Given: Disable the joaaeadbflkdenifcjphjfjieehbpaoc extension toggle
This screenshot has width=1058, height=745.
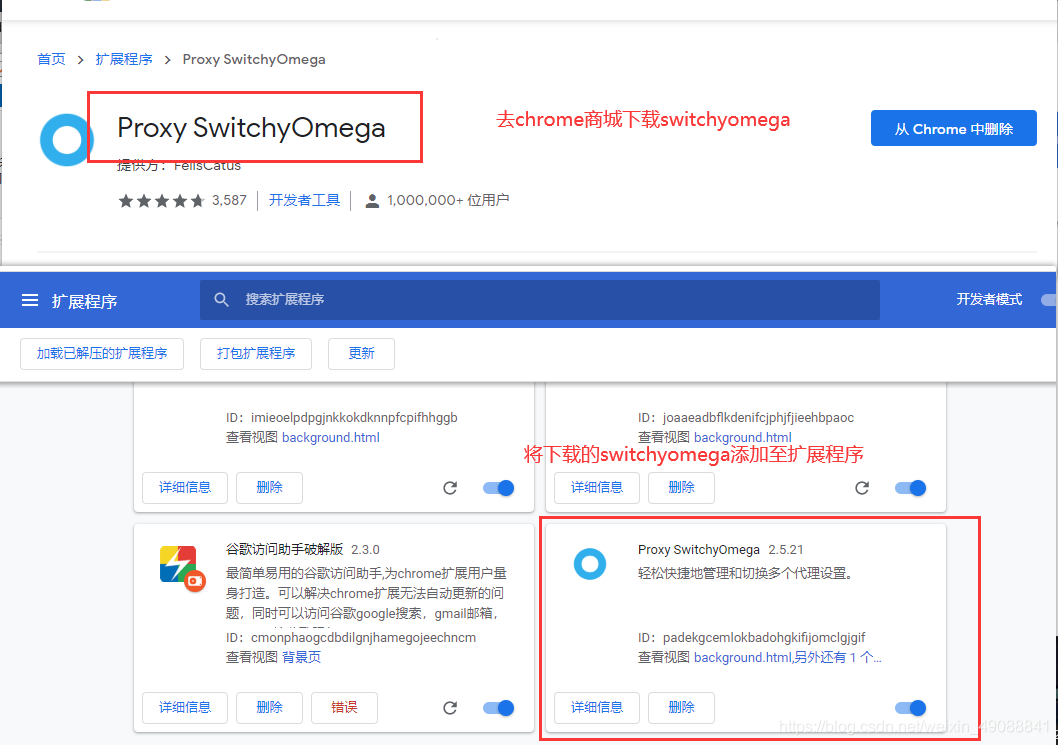Looking at the screenshot, I should point(910,488).
